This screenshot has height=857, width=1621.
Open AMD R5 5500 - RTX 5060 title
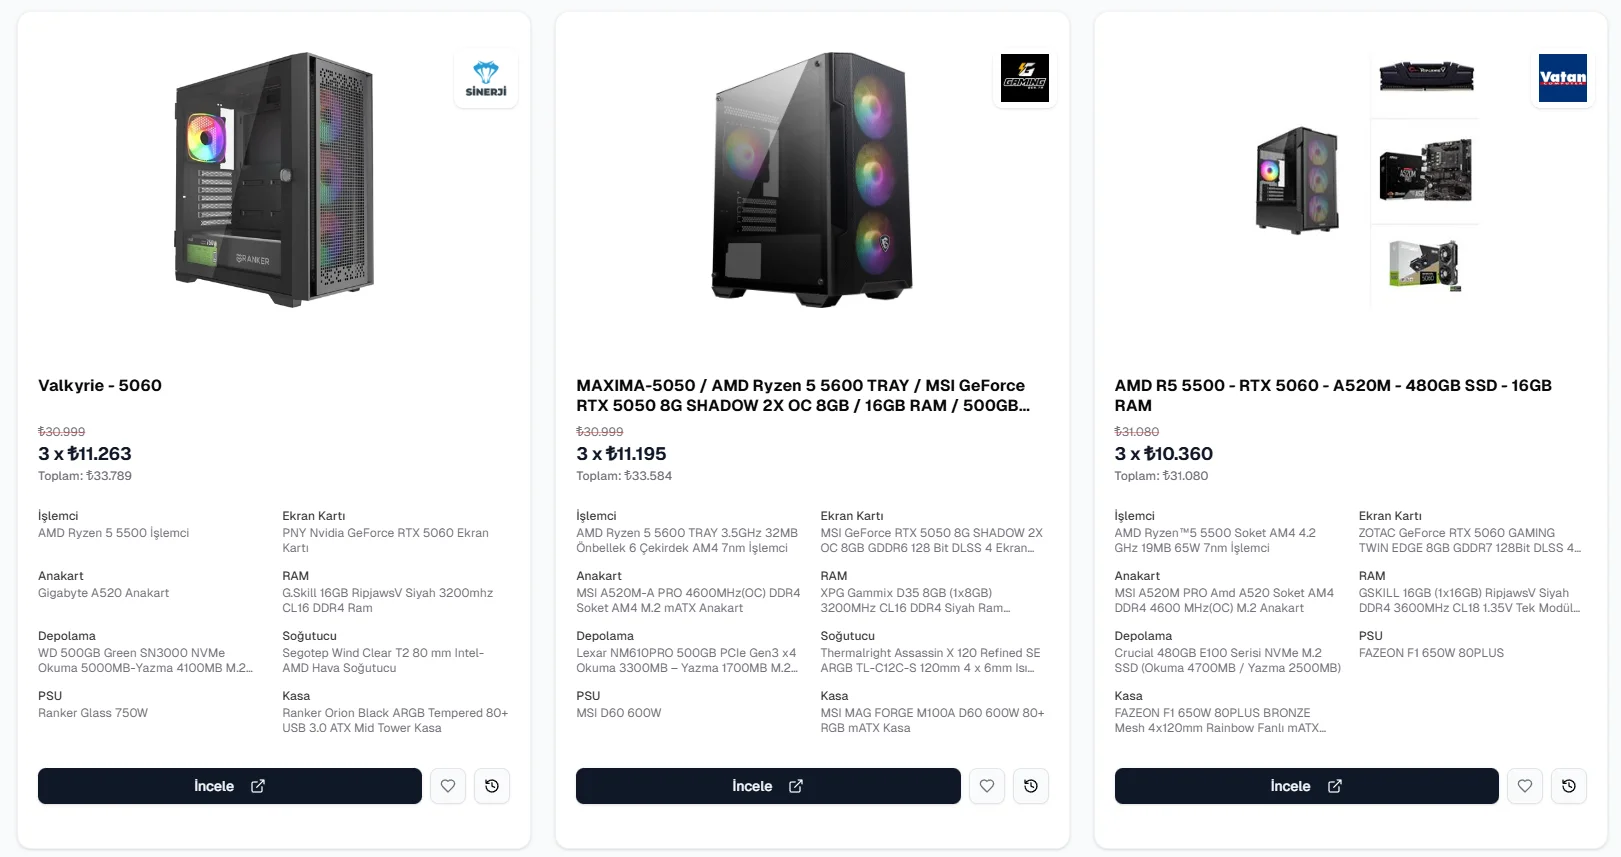click(1333, 396)
